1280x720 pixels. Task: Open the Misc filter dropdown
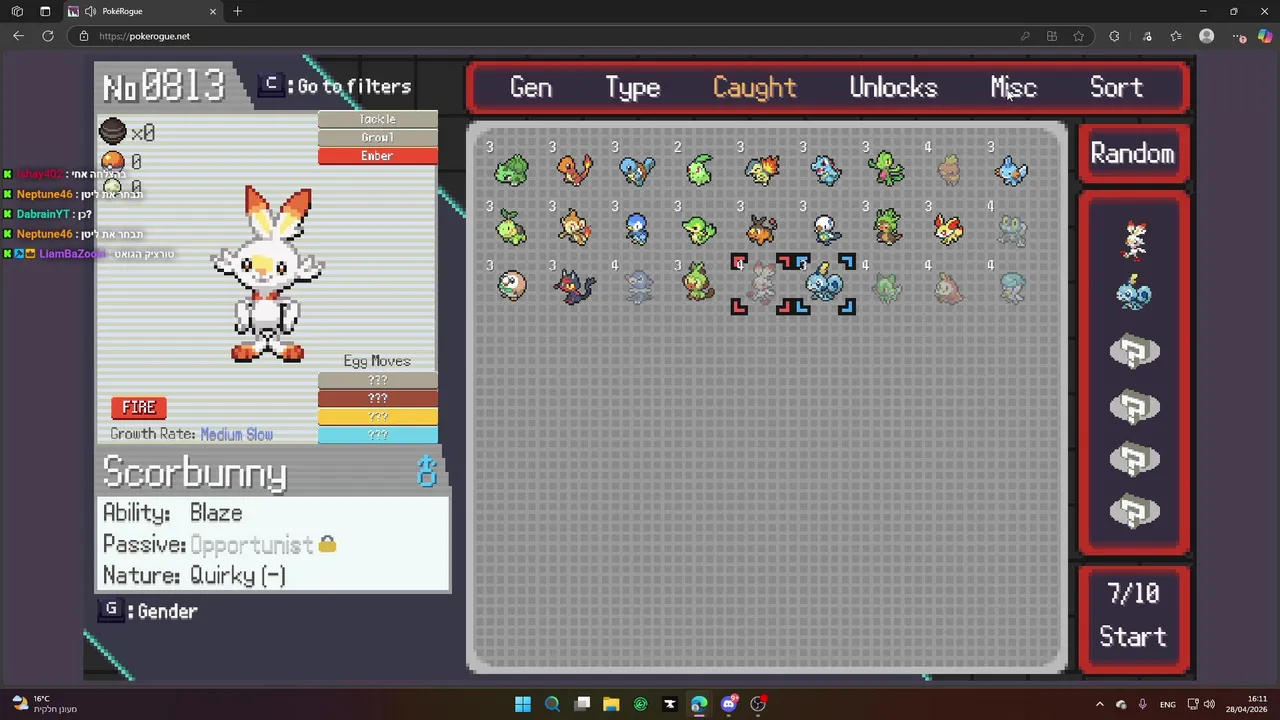1013,87
